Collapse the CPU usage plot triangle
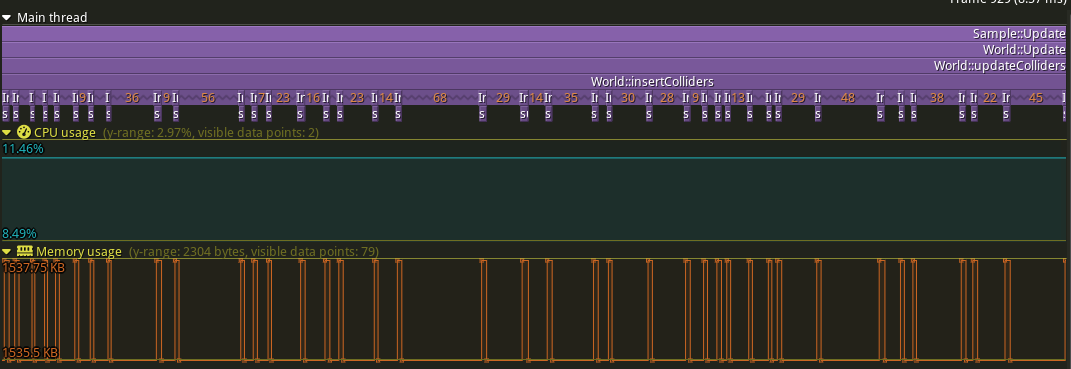 point(7,133)
